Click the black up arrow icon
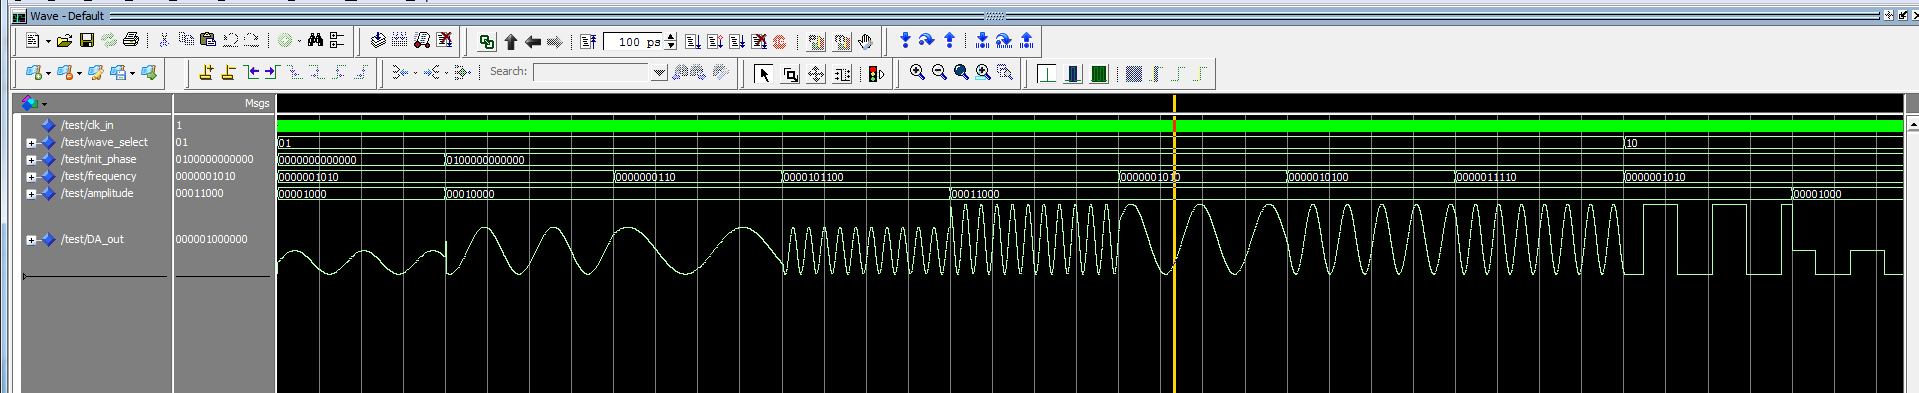The width and height of the screenshot is (1919, 393). click(511, 42)
